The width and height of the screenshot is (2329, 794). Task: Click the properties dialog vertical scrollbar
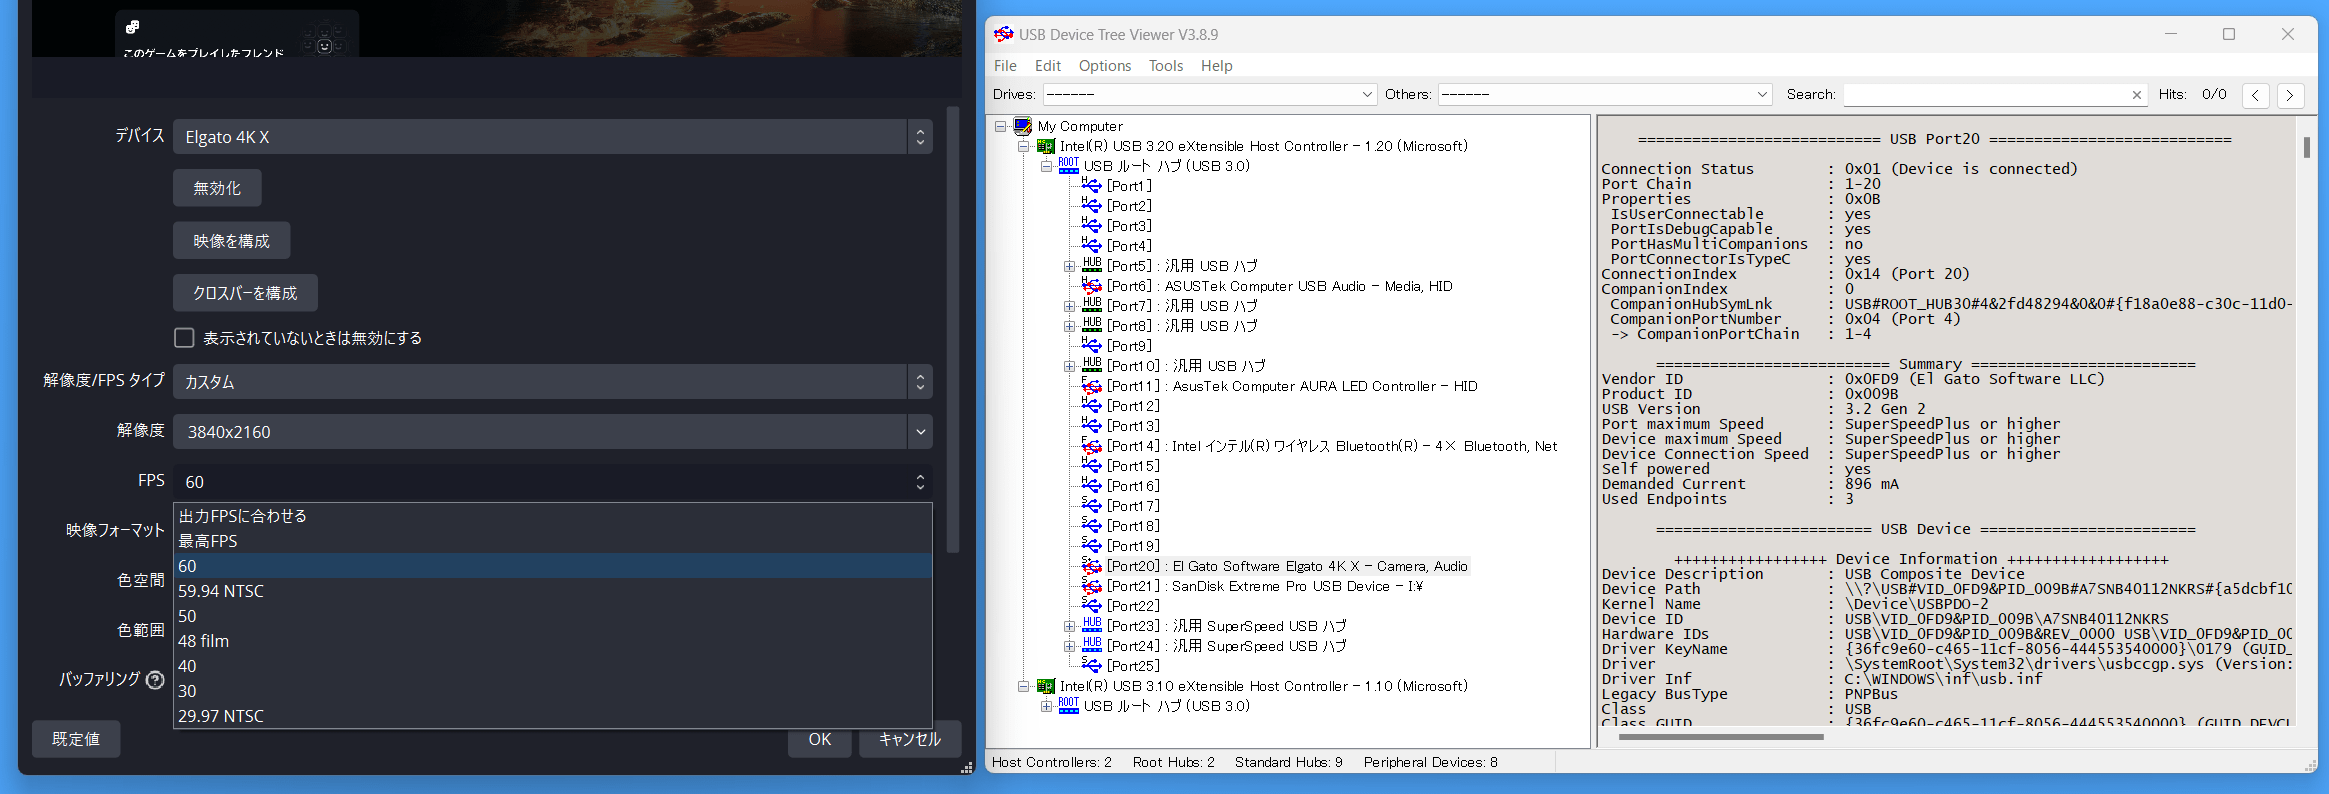(x=953, y=330)
